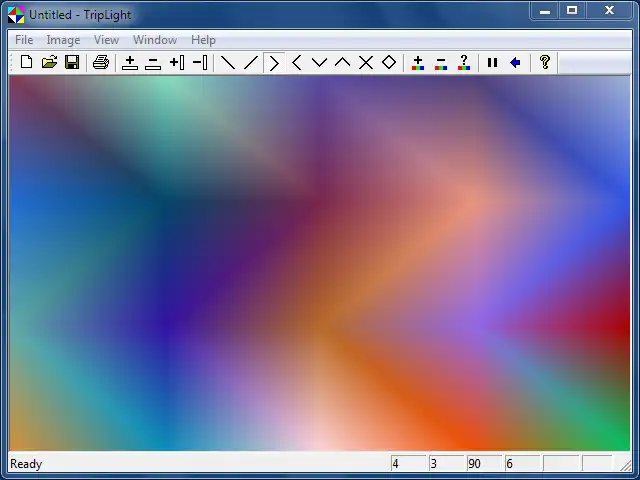Minimize the TripLight window
Screen dimensions: 640x480
click(x=545, y=11)
